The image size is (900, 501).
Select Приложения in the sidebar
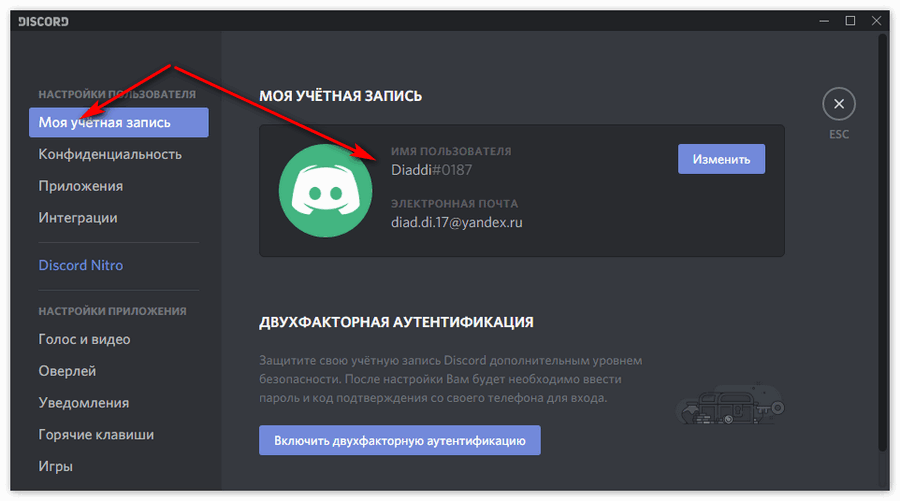click(x=80, y=186)
